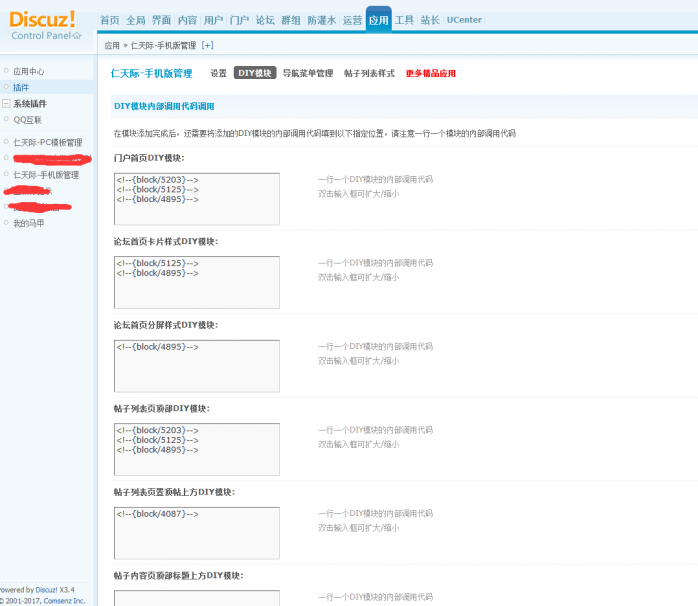698x606 pixels.
Task: Click the 论坛首页卡片样式DIY模块: label
Action: 166,241
